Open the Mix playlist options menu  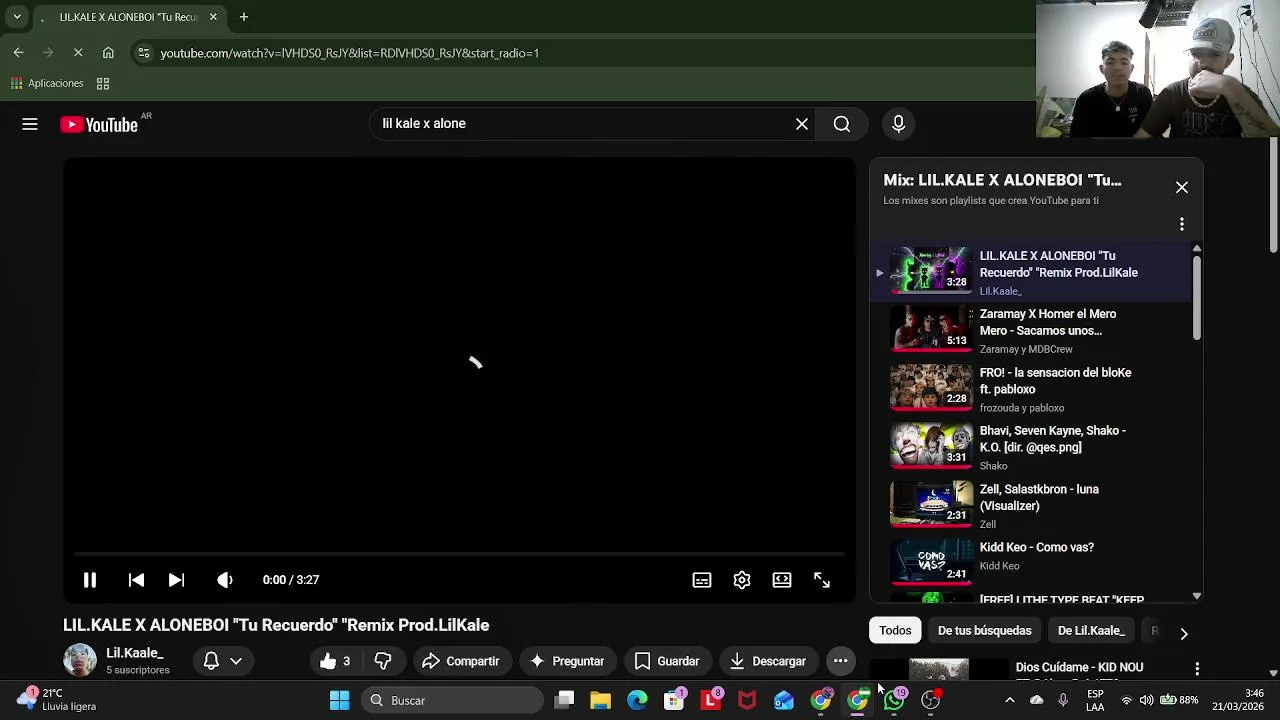[x=1182, y=224]
